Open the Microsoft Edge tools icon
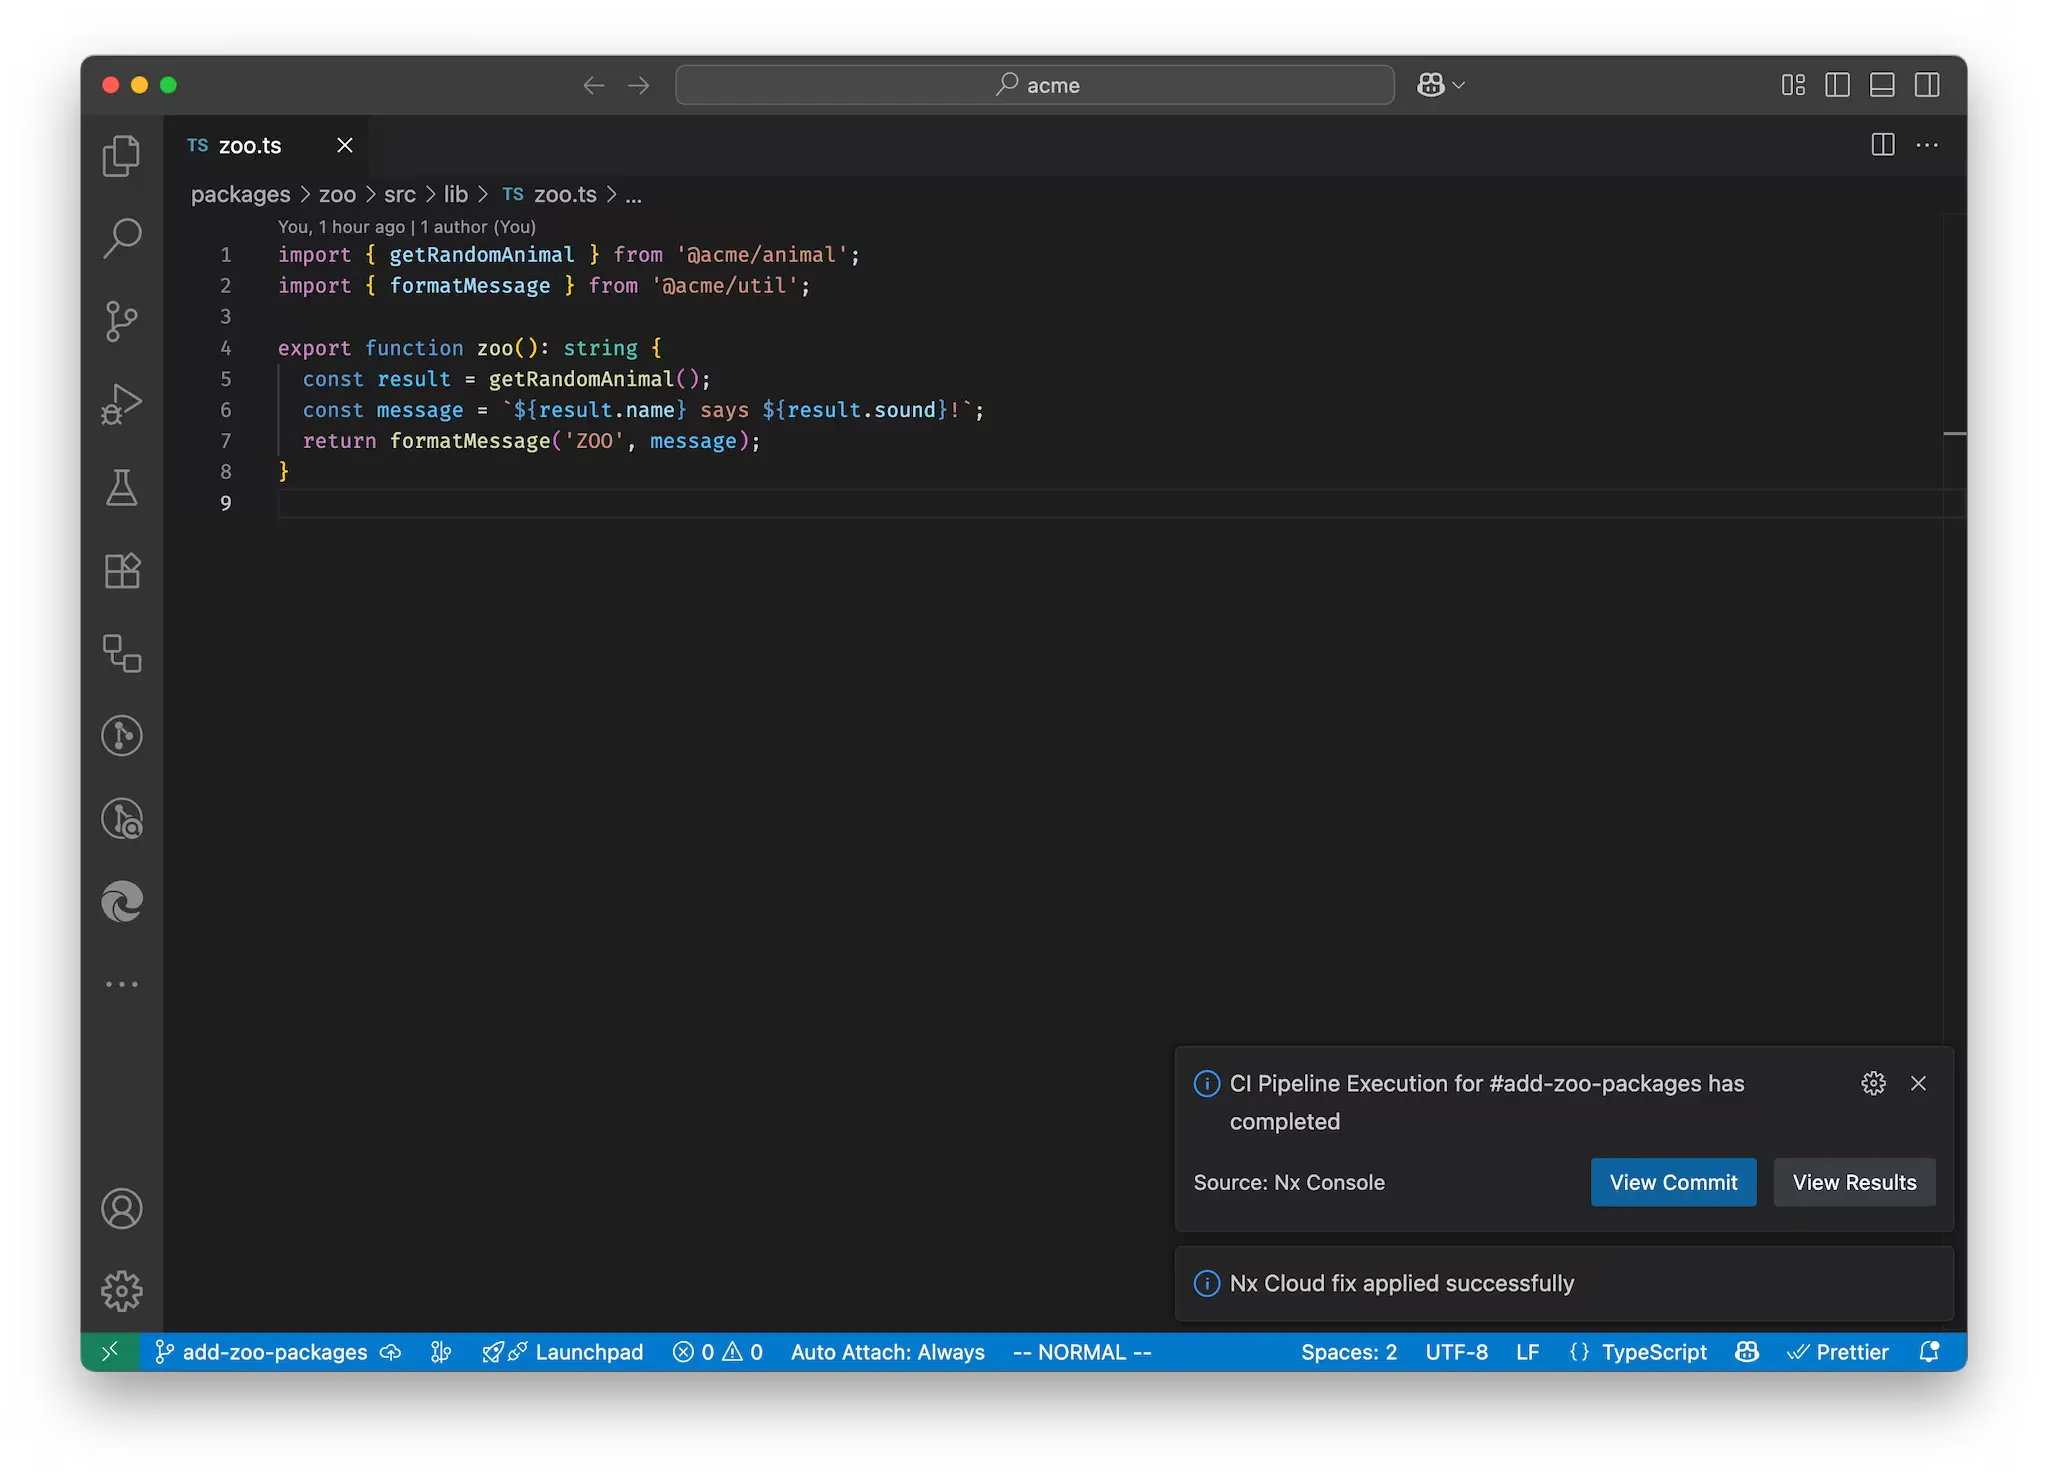The height and width of the screenshot is (1478, 2048). 122,902
